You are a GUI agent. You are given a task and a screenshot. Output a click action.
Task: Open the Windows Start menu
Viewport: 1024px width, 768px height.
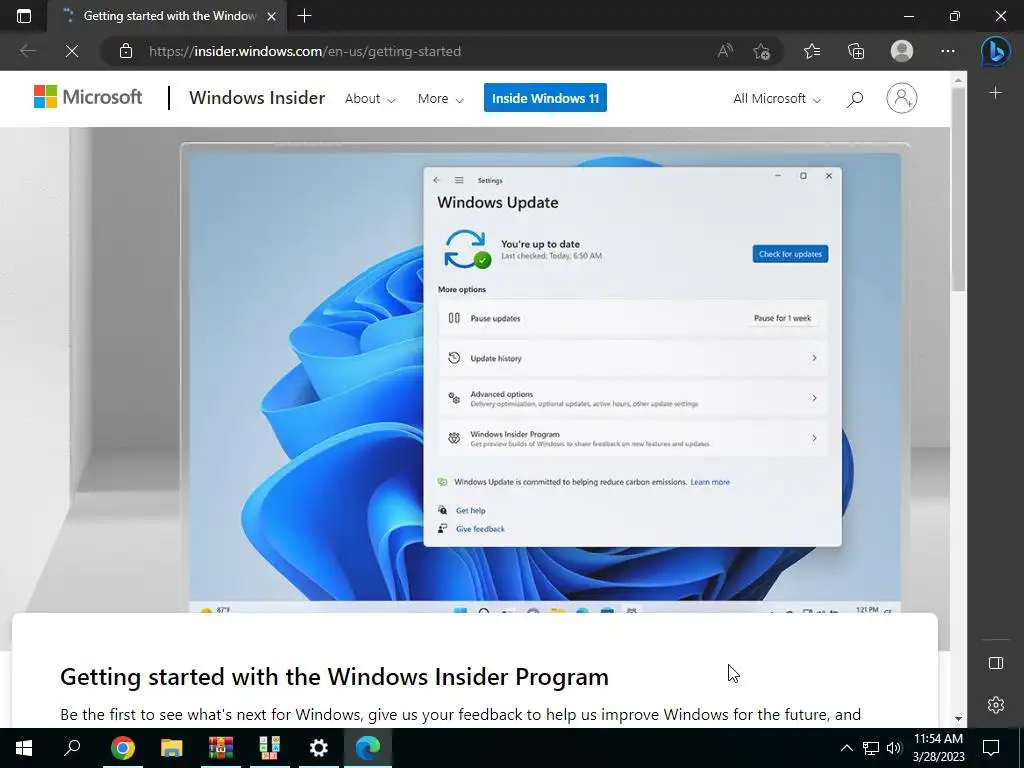point(24,748)
